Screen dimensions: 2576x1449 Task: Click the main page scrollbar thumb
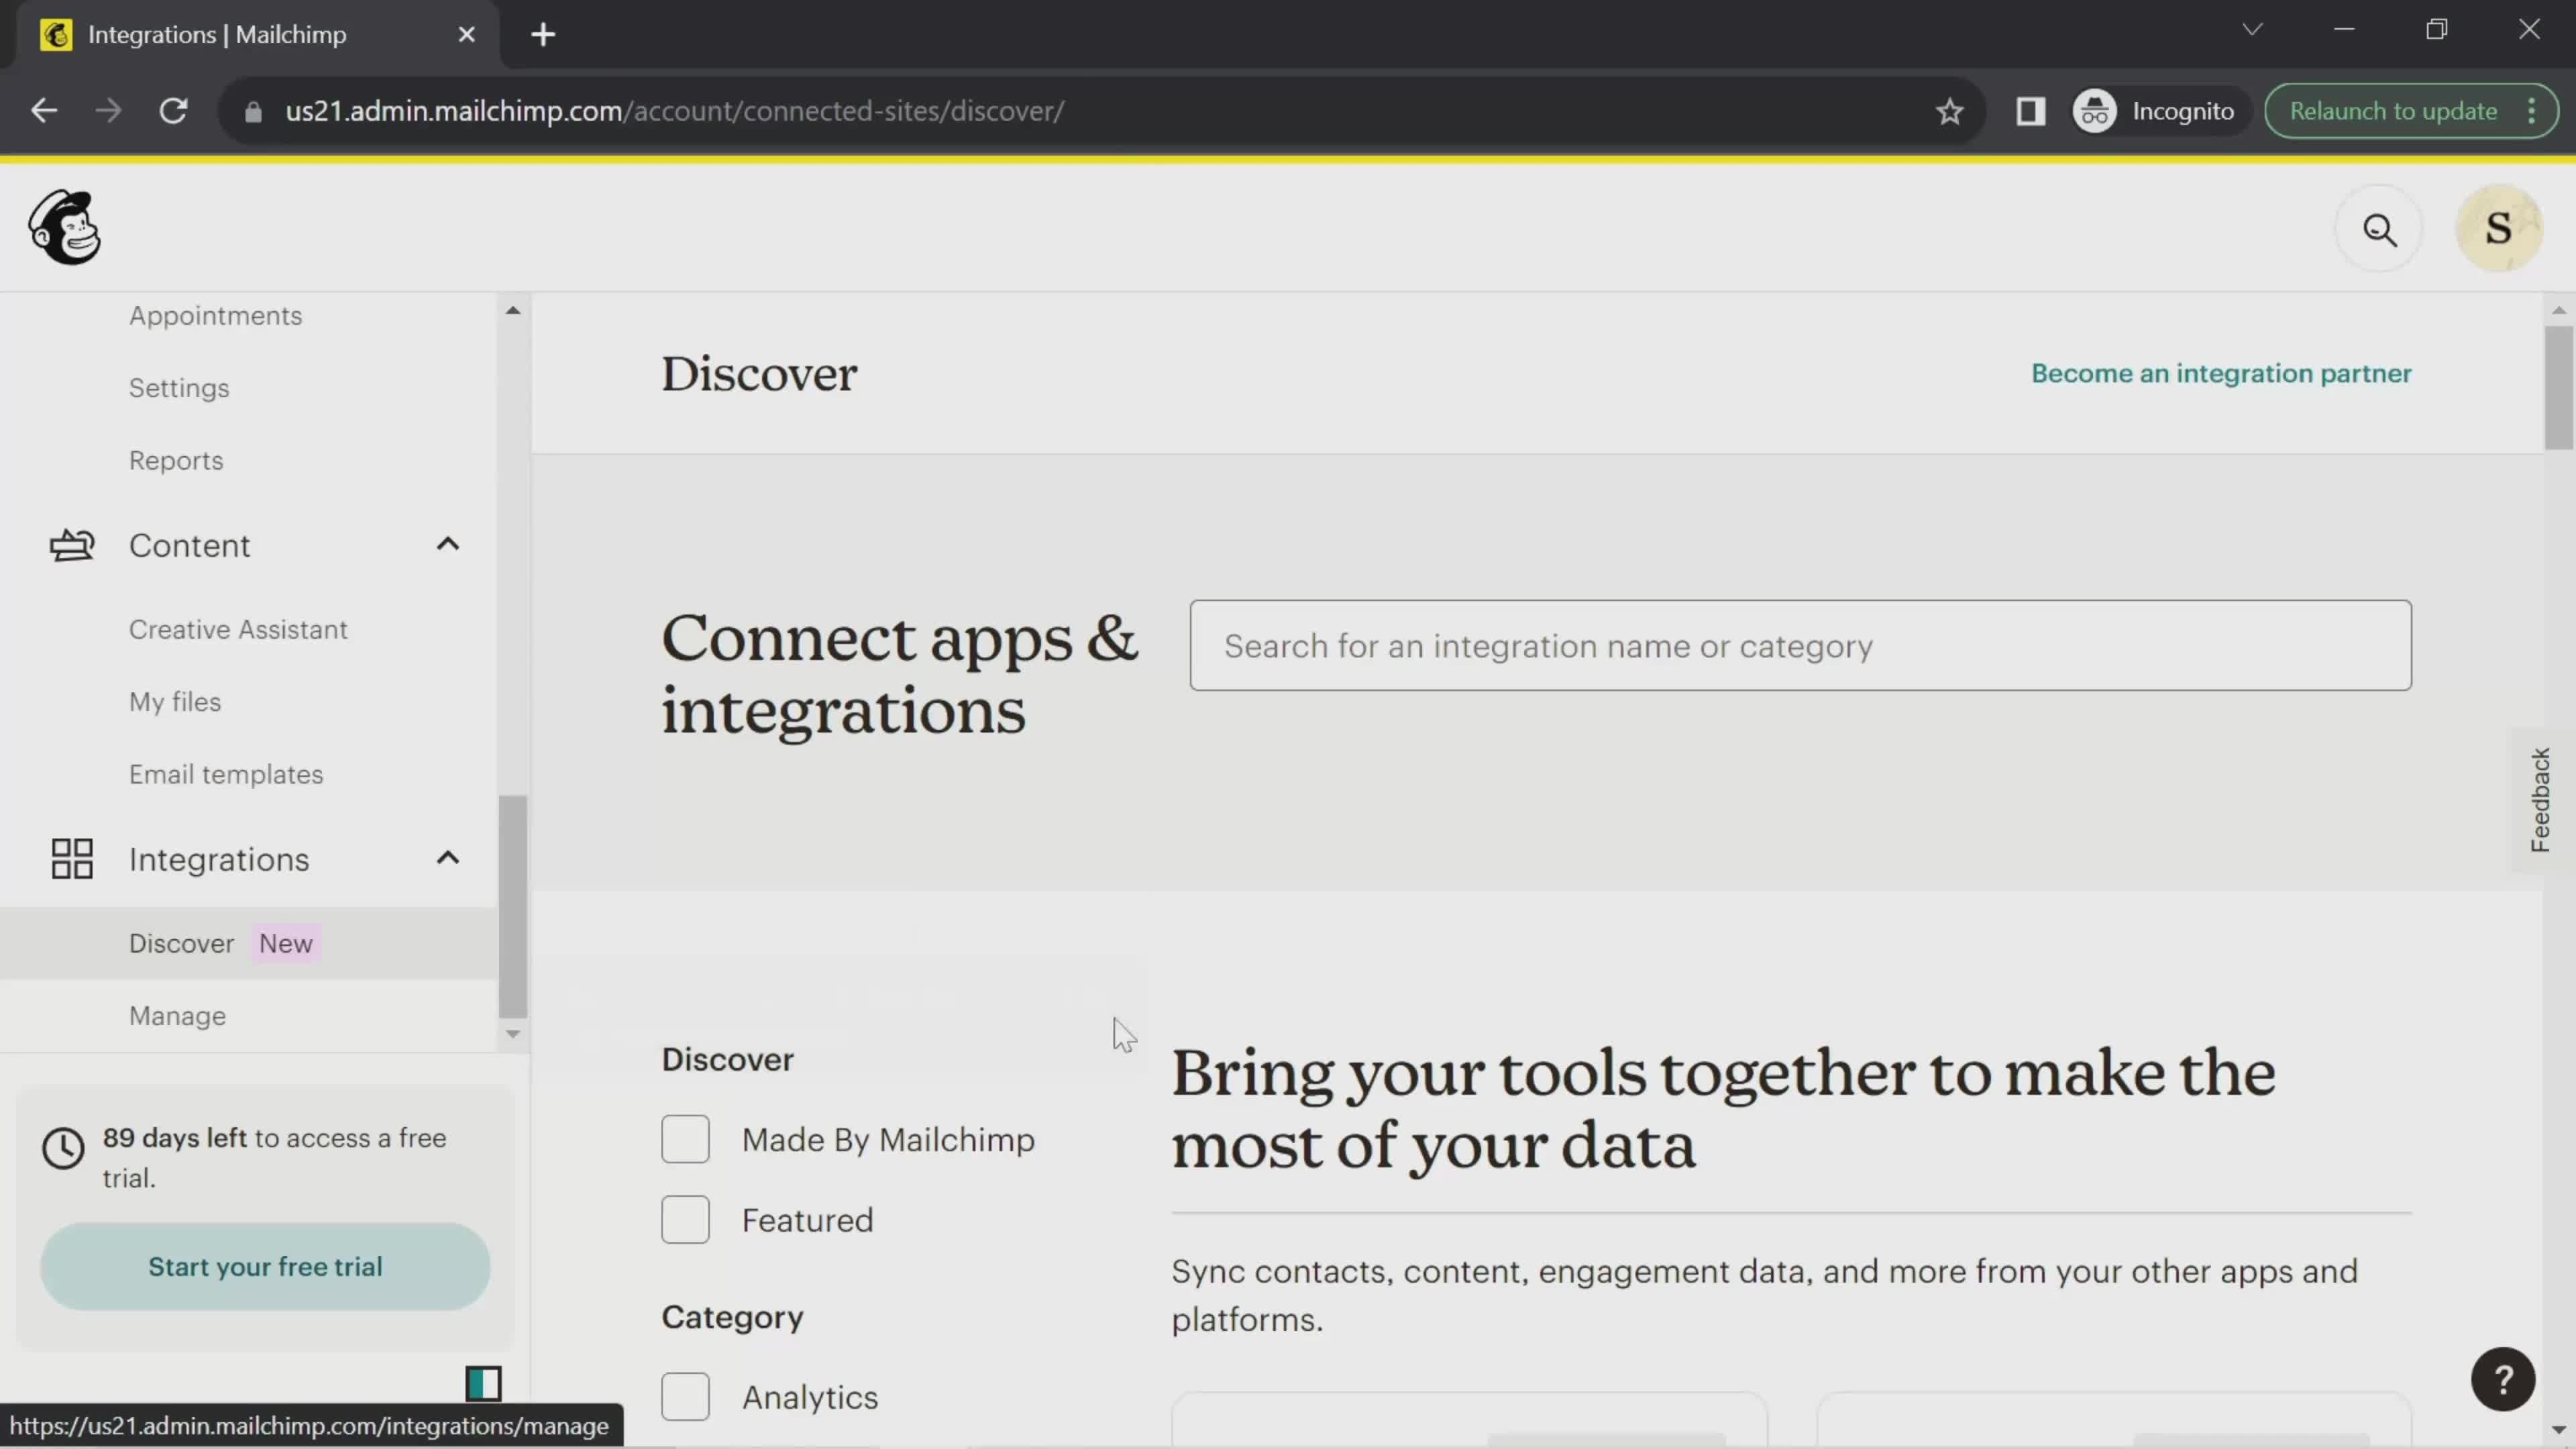tap(2559, 387)
